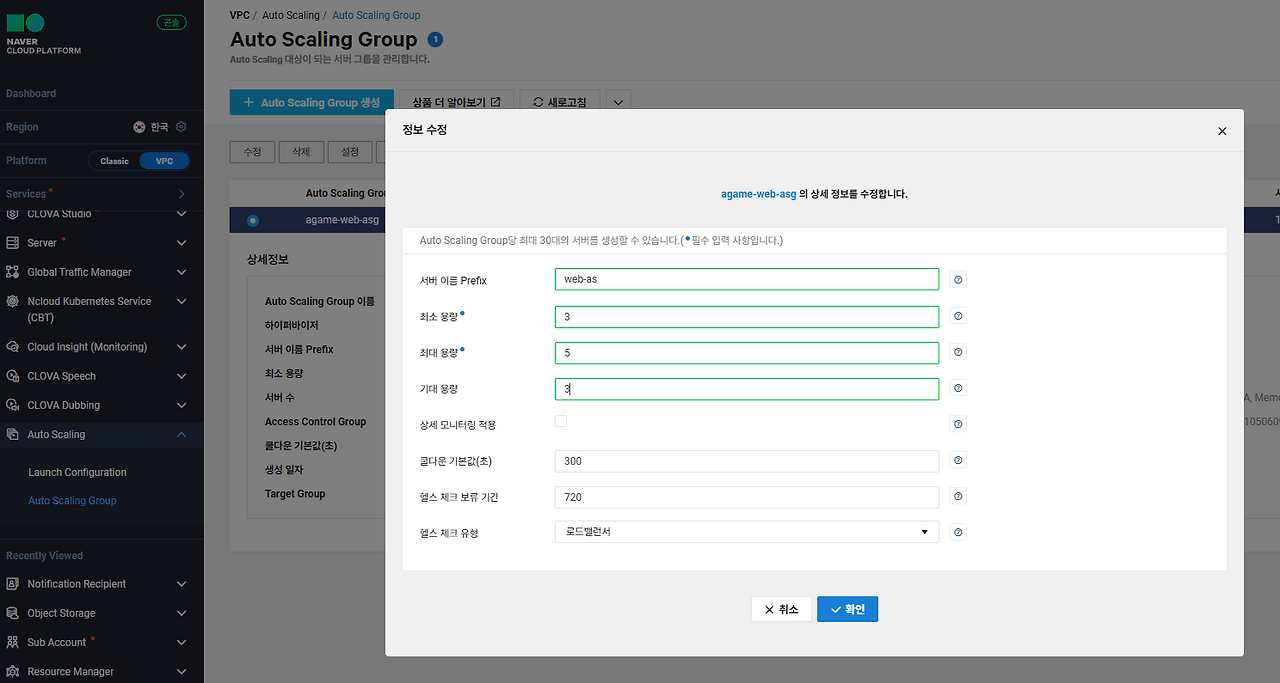Image resolution: width=1280 pixels, height=683 pixels.
Task: Open Region settings gear icon
Action: [181, 127]
